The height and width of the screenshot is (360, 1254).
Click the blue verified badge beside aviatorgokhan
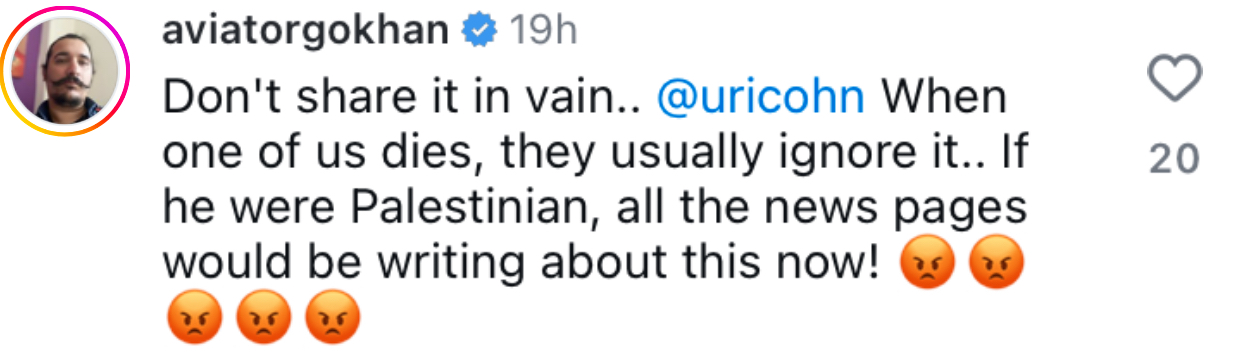479,33
